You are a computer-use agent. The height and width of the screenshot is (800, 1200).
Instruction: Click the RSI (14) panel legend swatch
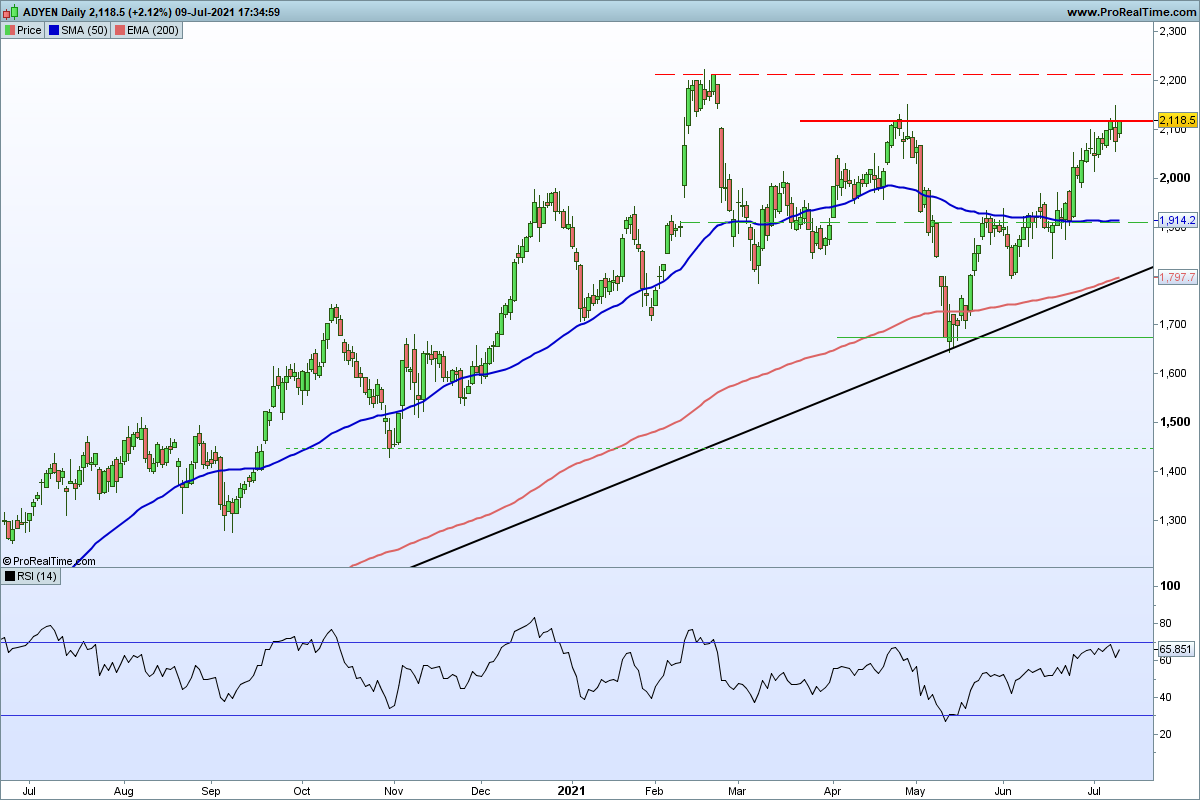click(10, 576)
